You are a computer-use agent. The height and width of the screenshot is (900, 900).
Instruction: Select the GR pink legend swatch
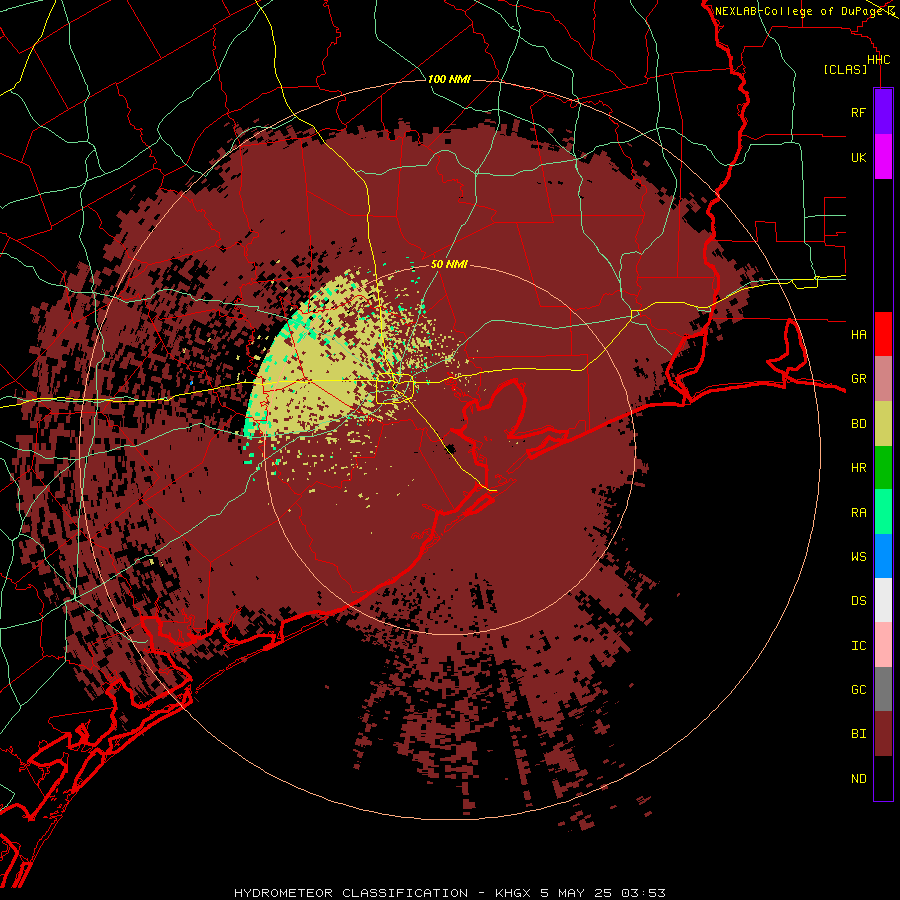(883, 378)
